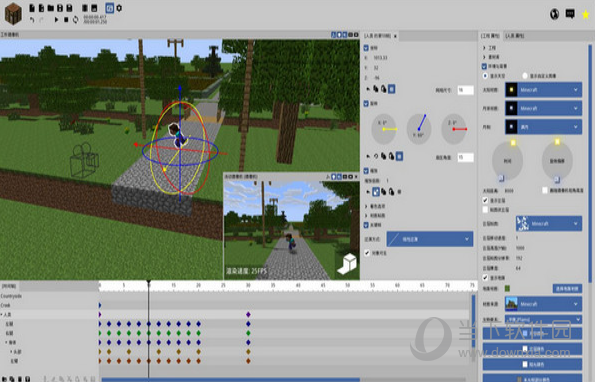Open the blue transition type dropdown

(430, 239)
